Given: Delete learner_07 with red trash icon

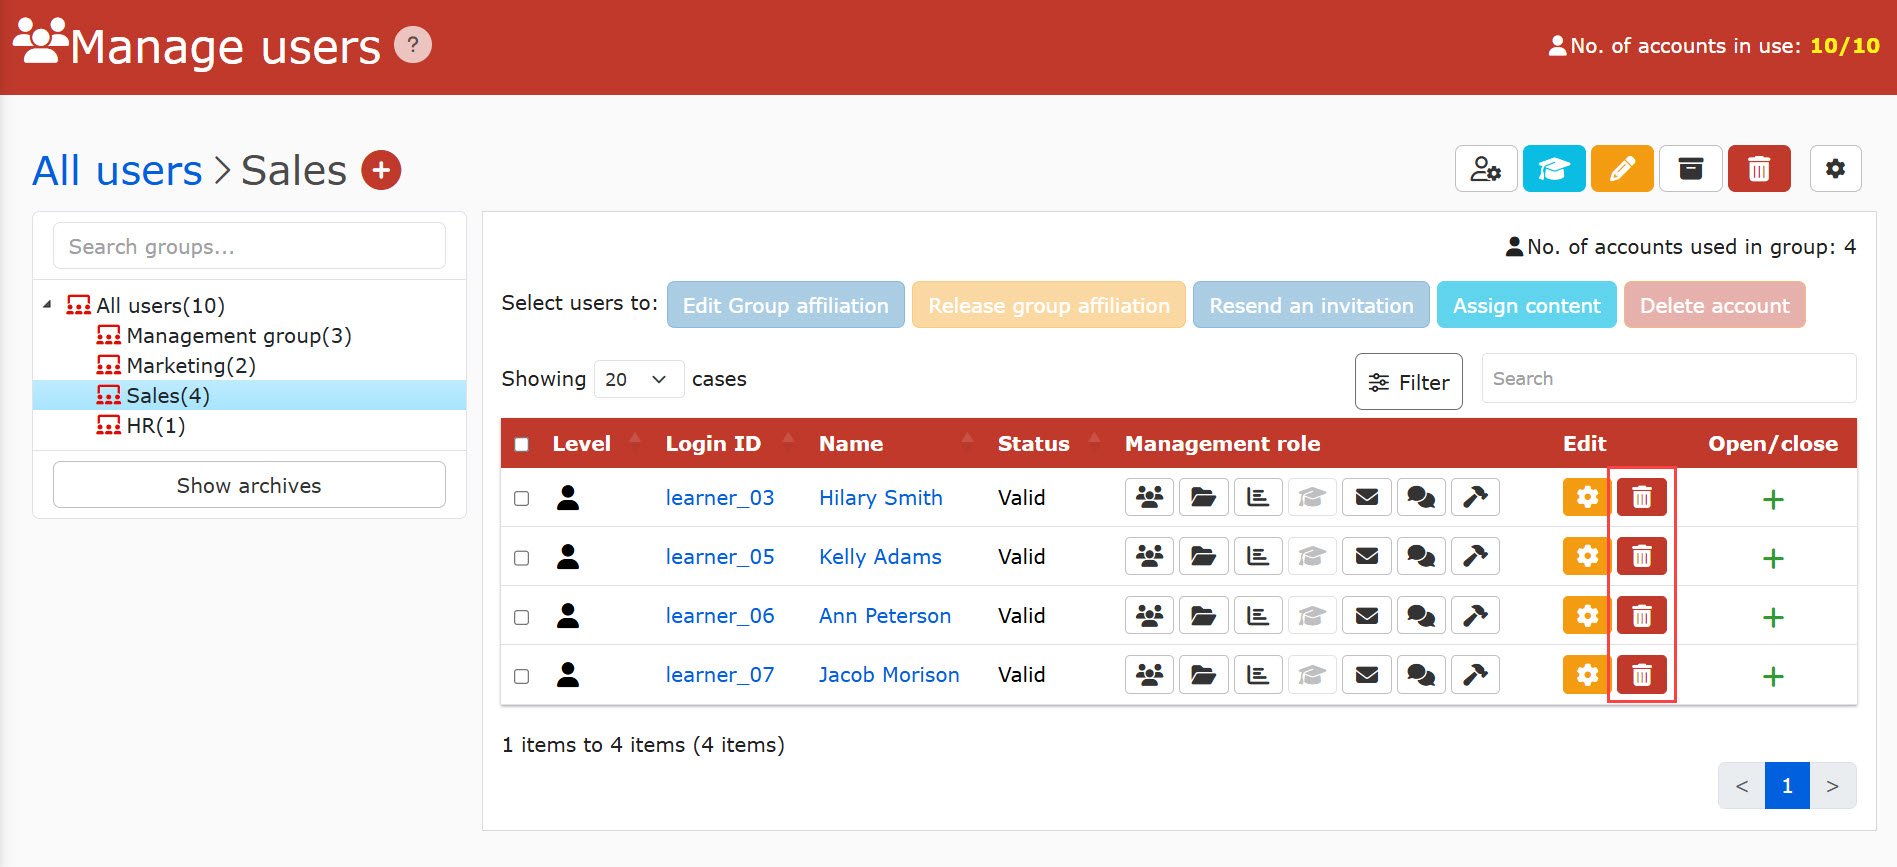Looking at the screenshot, I should (x=1642, y=674).
